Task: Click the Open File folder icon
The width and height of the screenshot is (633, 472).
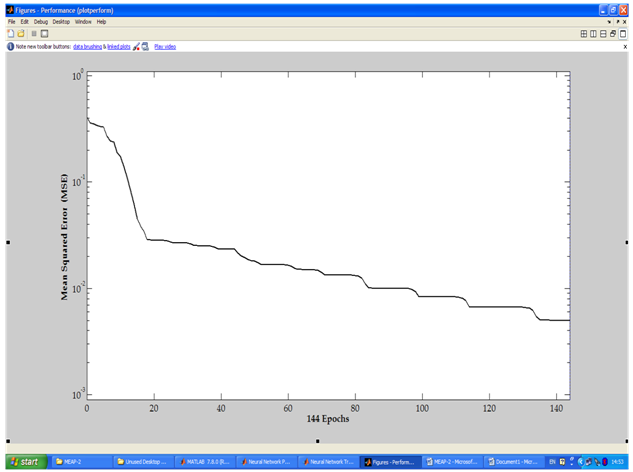Action: [x=21, y=33]
